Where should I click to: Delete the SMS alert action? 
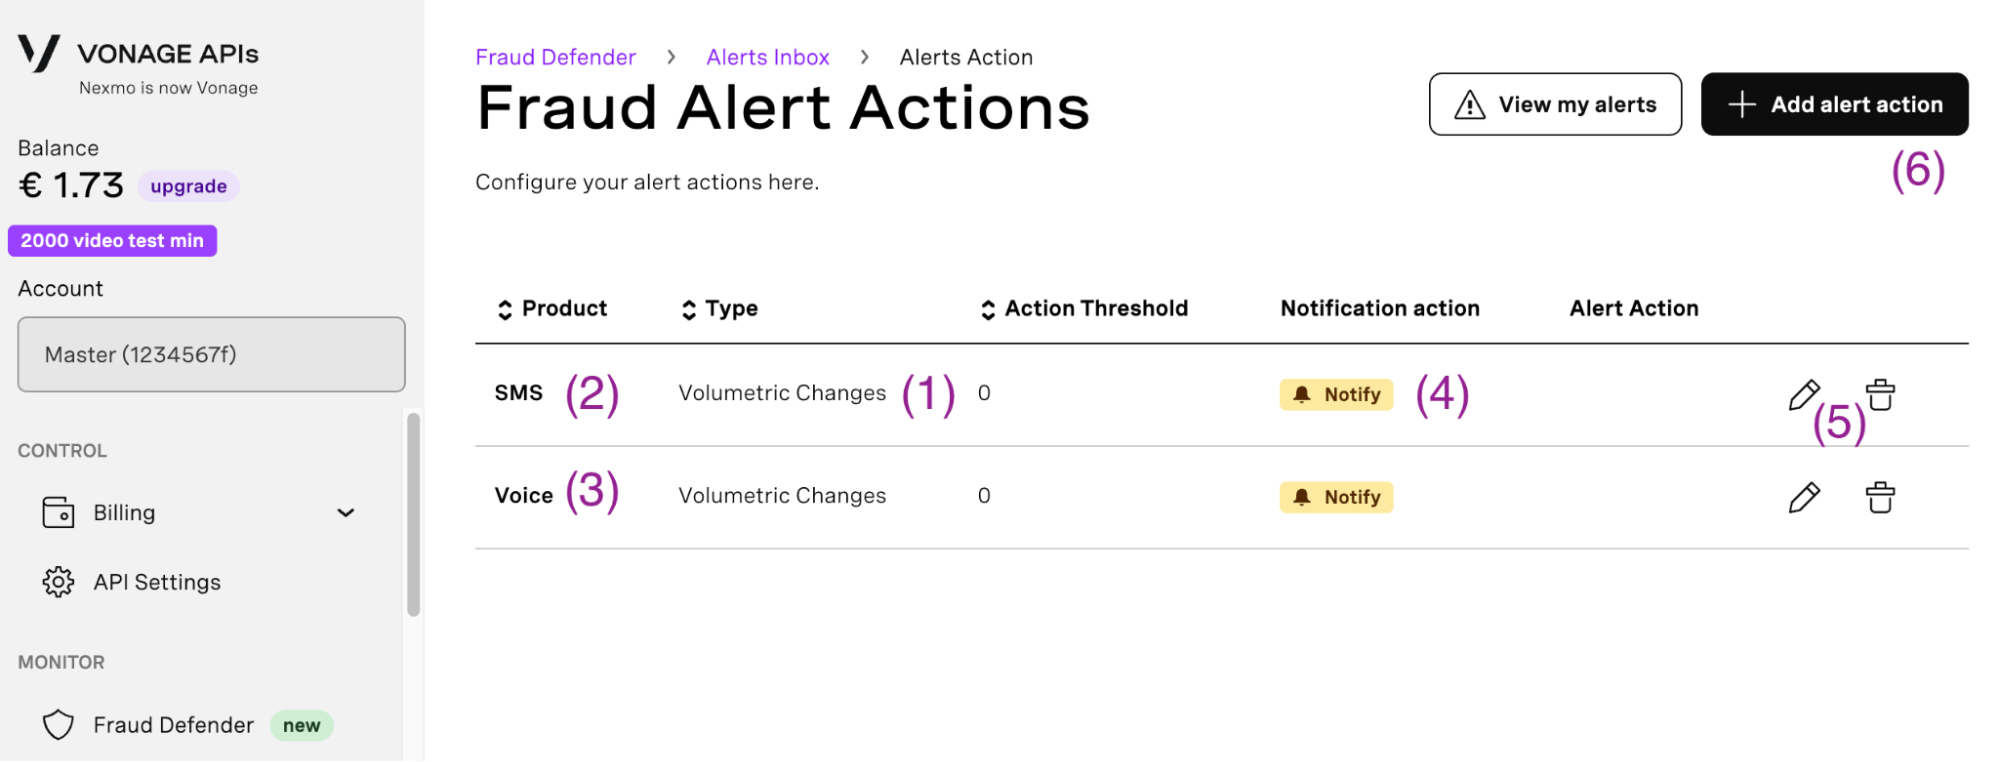click(x=1881, y=394)
